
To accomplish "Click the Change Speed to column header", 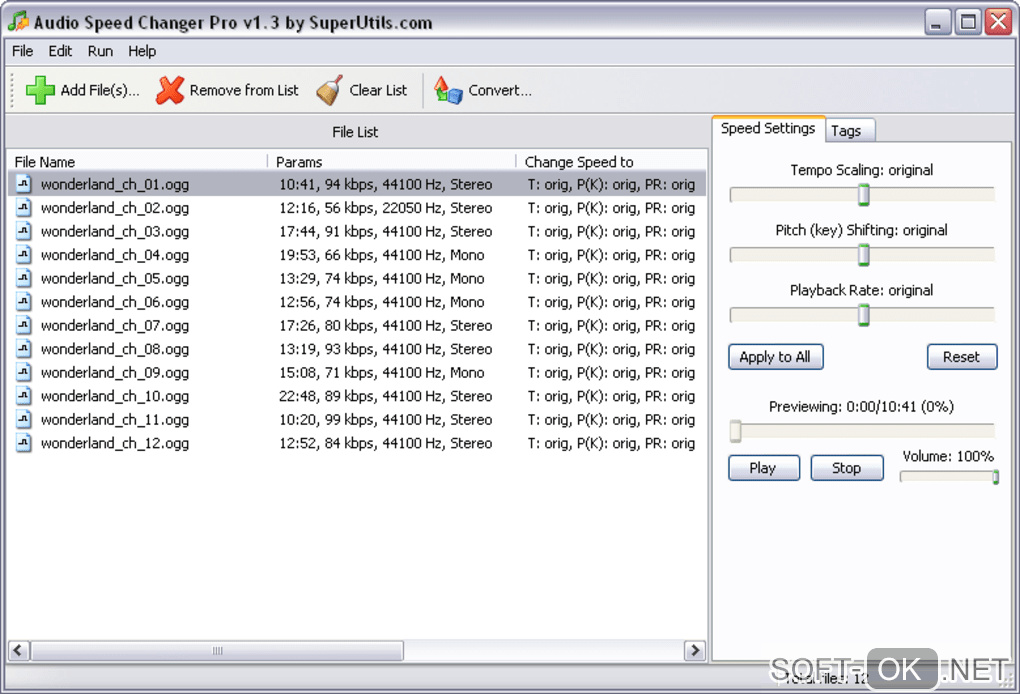I will (x=611, y=162).
